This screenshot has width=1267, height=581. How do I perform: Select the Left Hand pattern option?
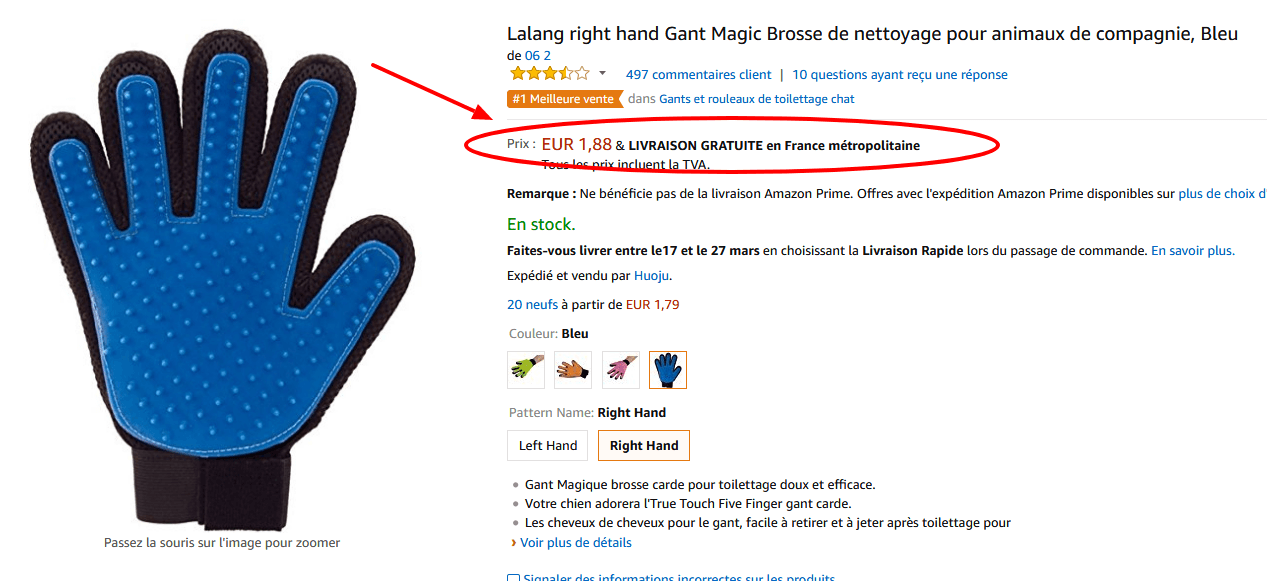547,445
